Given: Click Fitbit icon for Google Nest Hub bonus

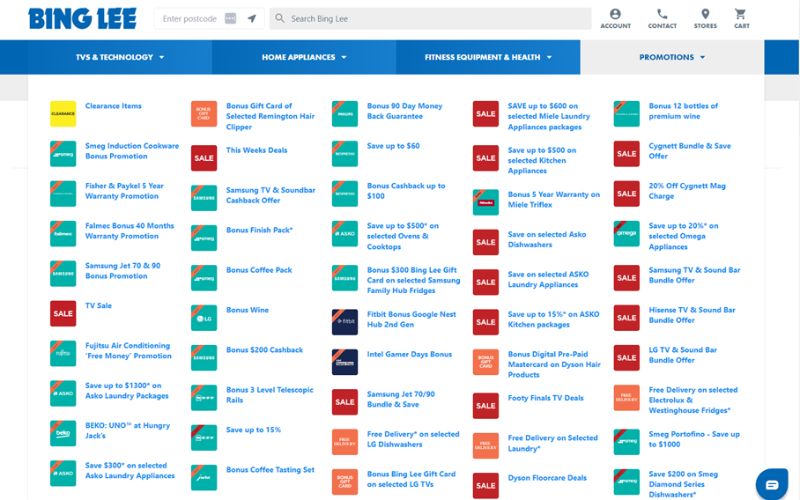Looking at the screenshot, I should click(344, 322).
